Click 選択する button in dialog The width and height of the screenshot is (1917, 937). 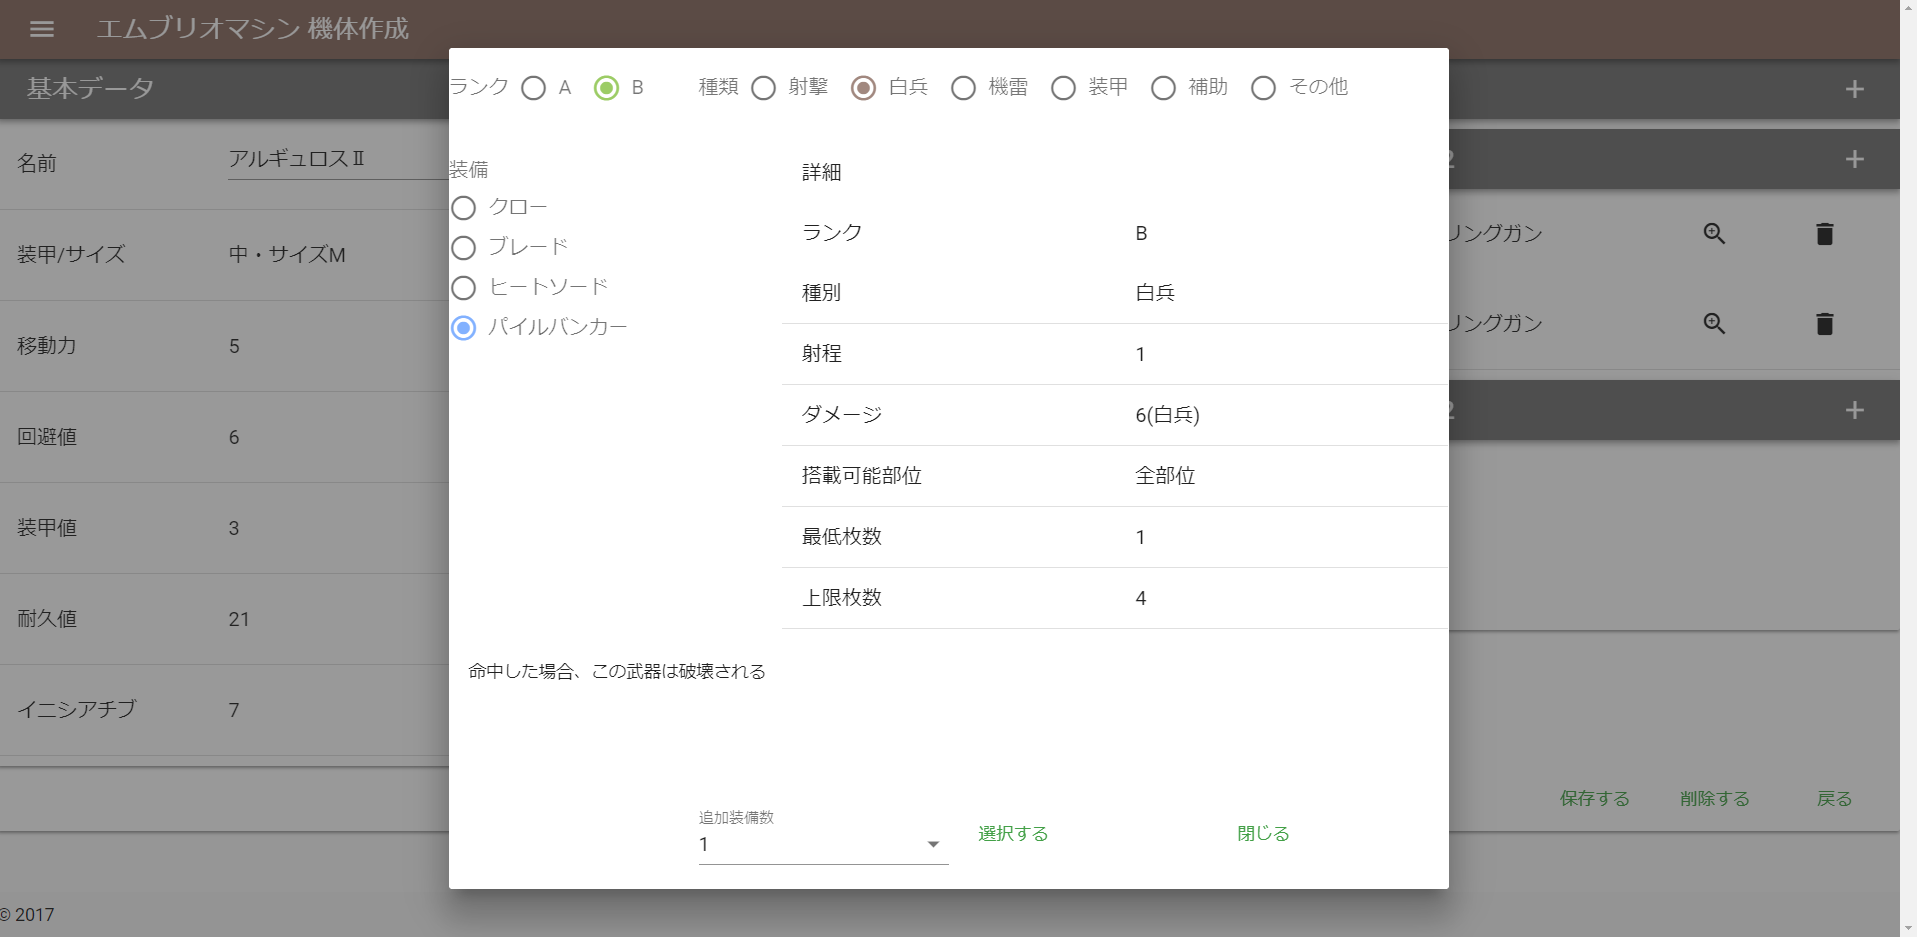[x=1013, y=833]
